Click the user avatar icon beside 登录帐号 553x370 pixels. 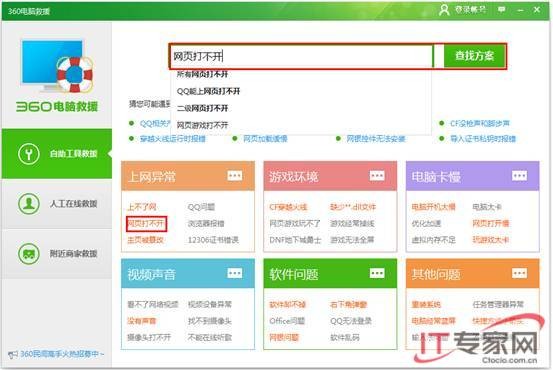click(444, 10)
